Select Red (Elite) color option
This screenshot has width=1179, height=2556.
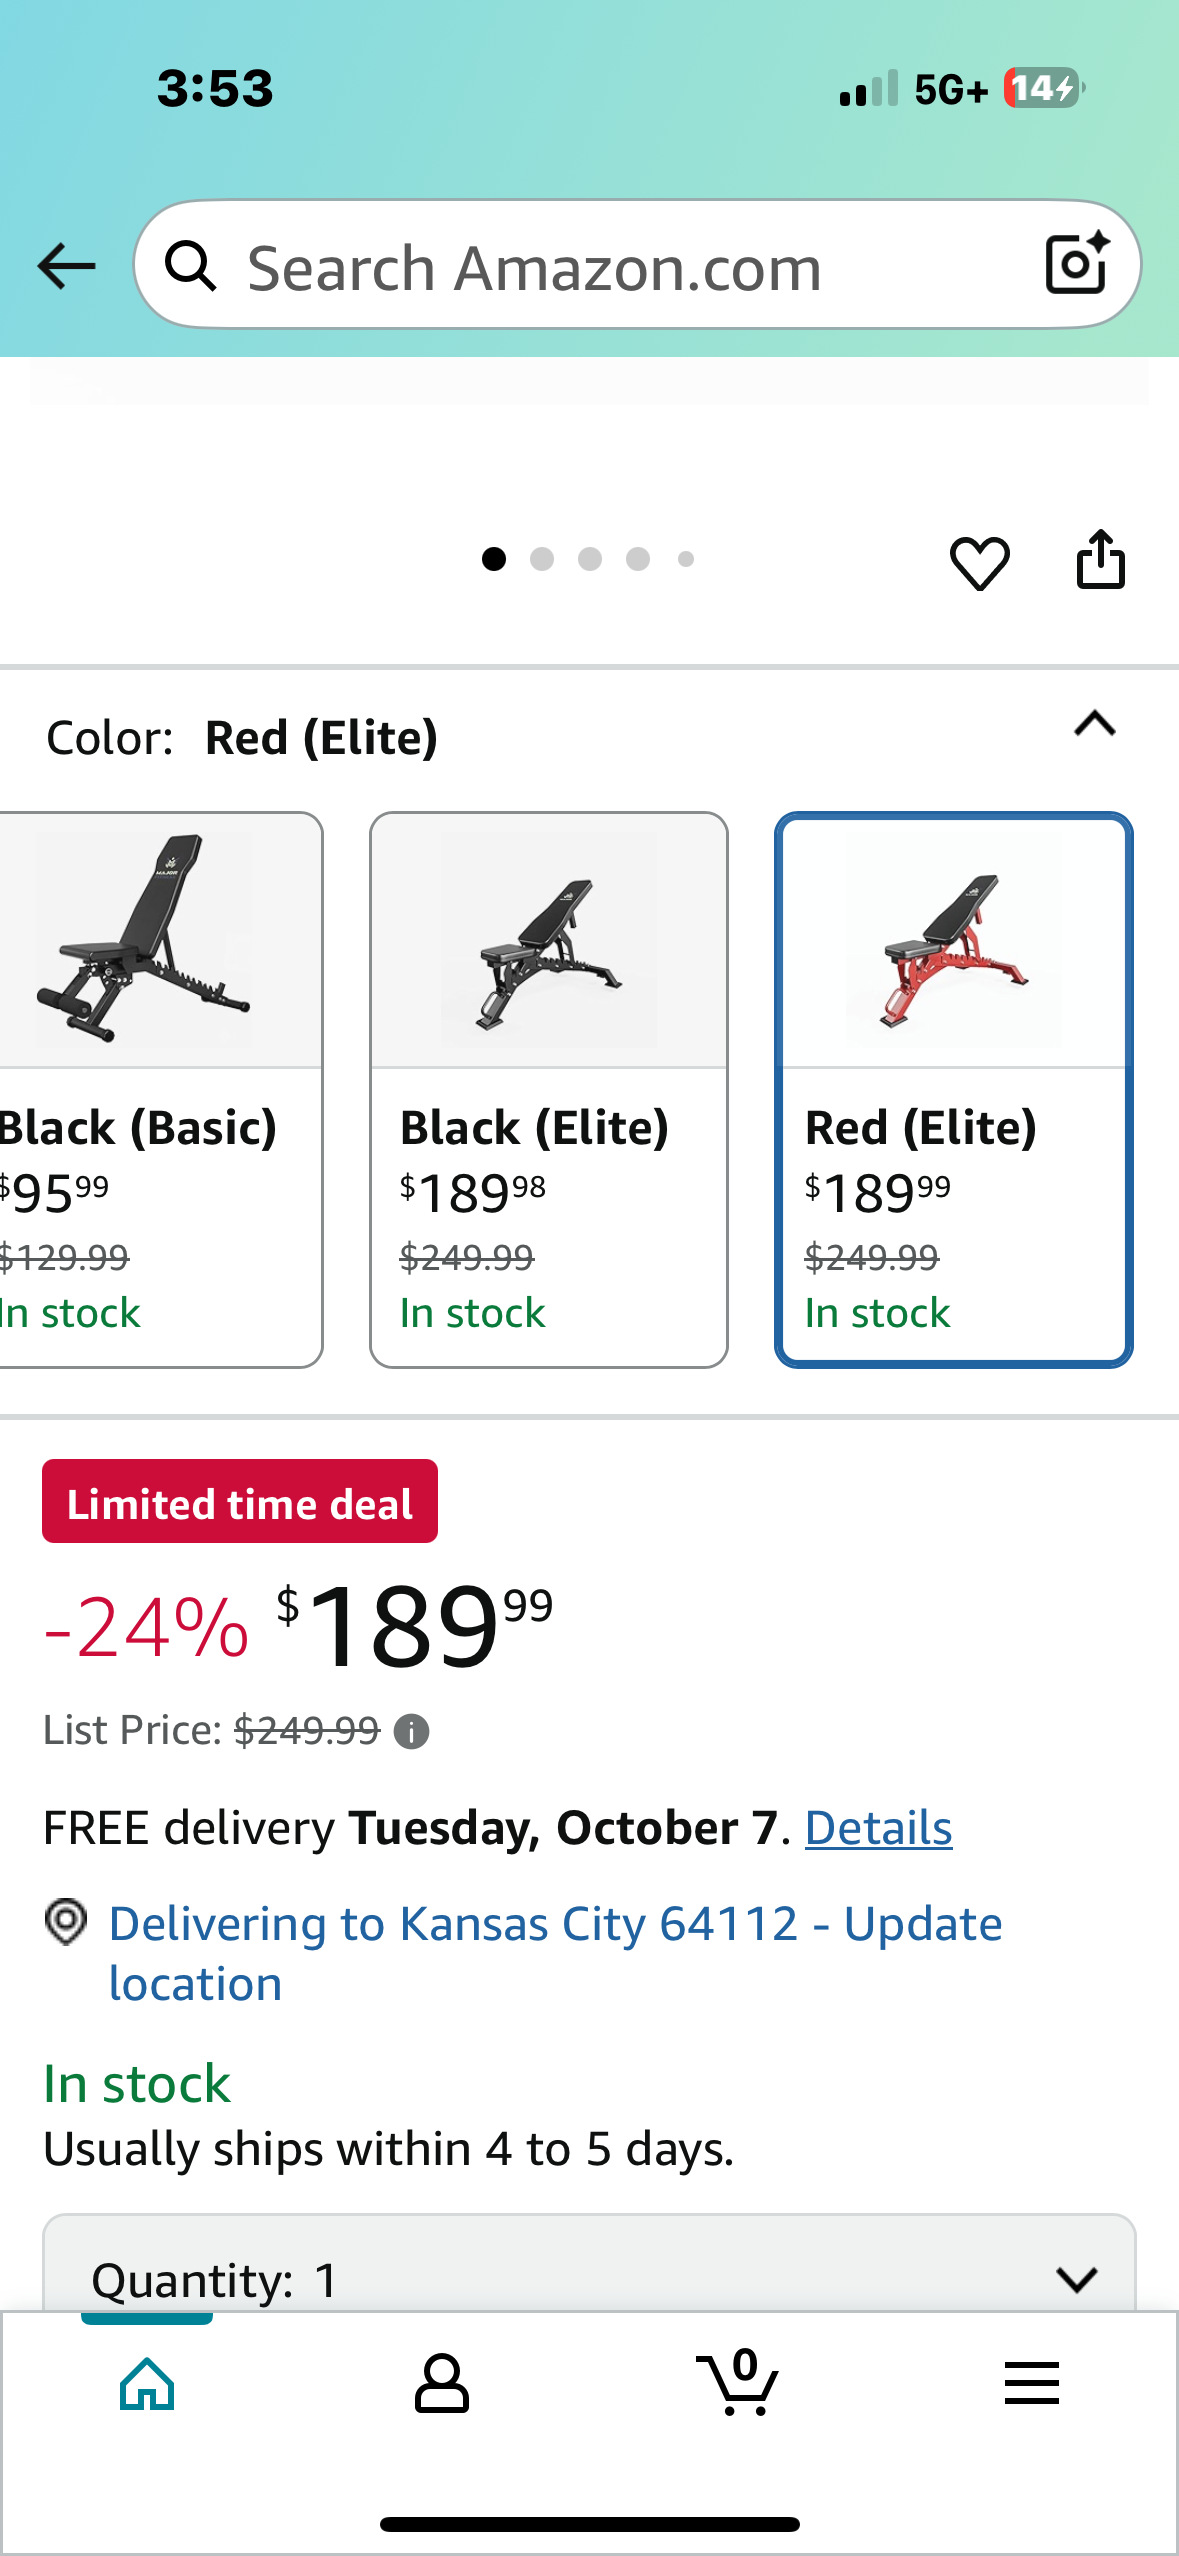coord(954,1089)
